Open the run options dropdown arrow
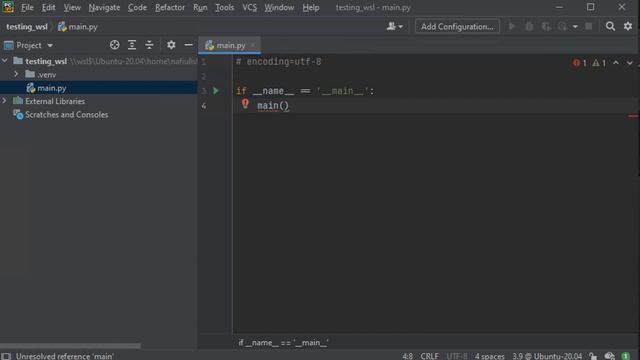Viewport: 640px width, 360px height. click(575, 27)
